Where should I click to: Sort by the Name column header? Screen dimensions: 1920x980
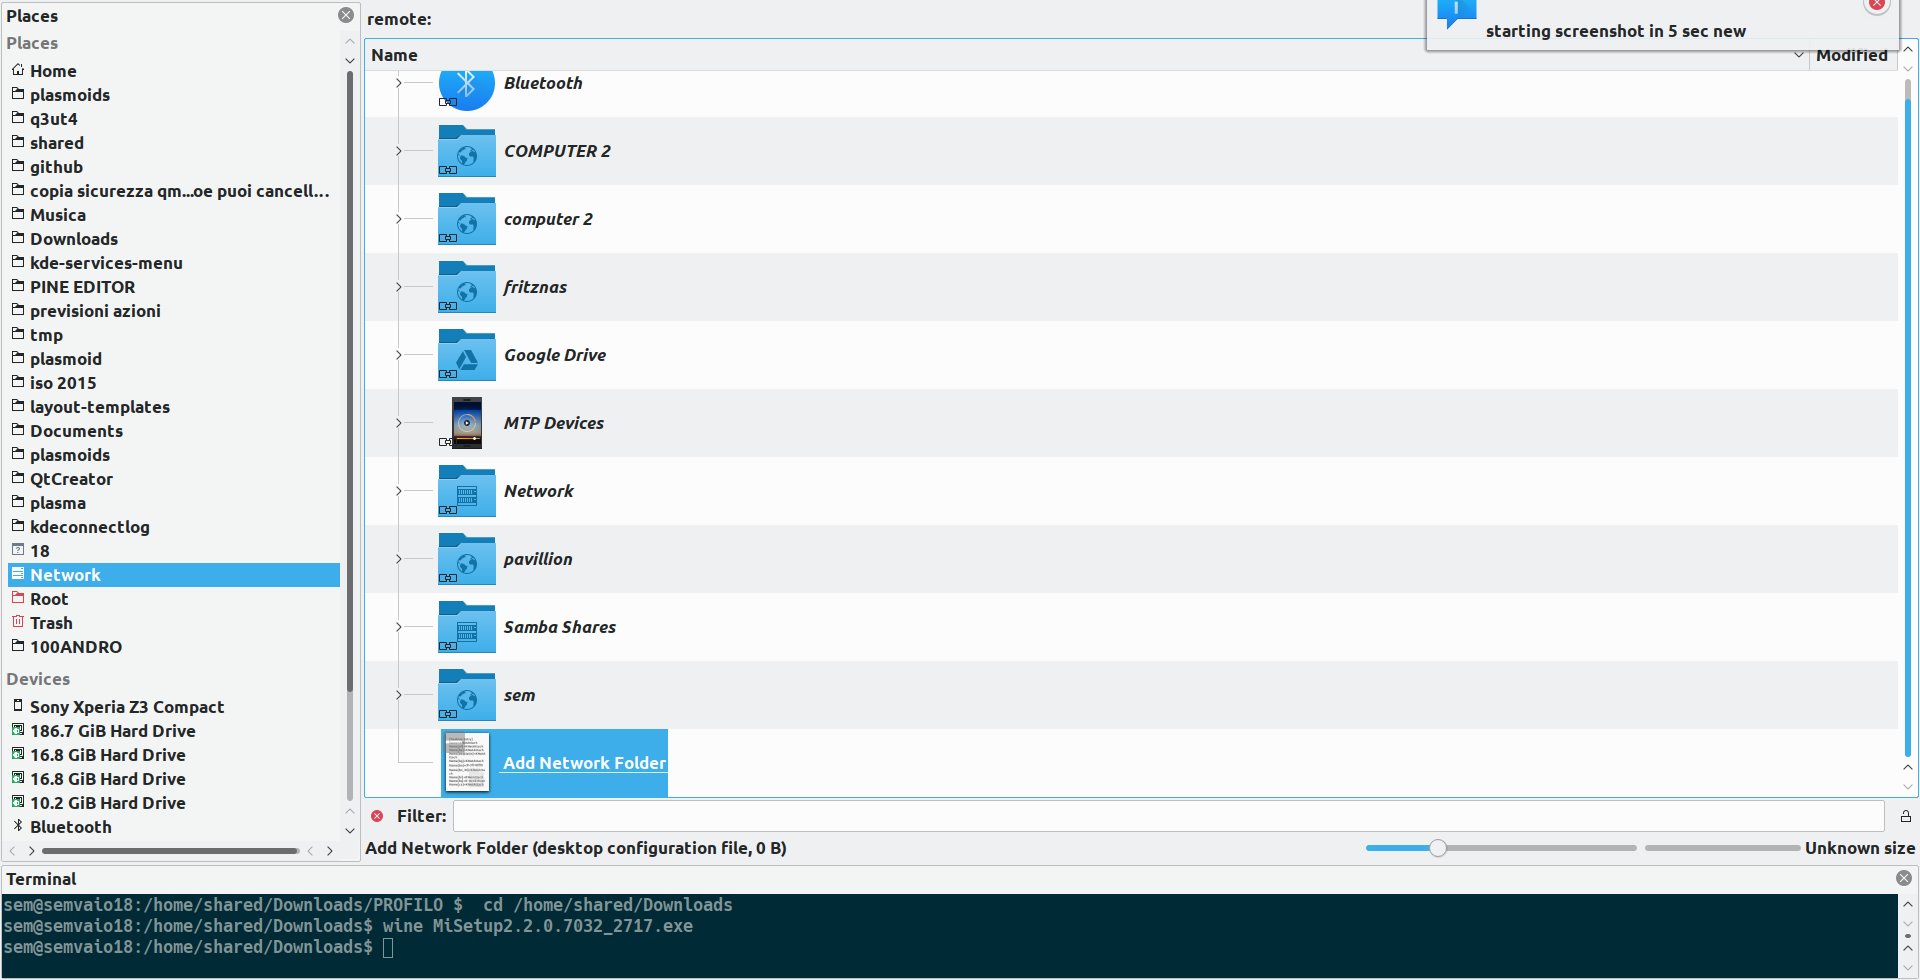[1087, 55]
